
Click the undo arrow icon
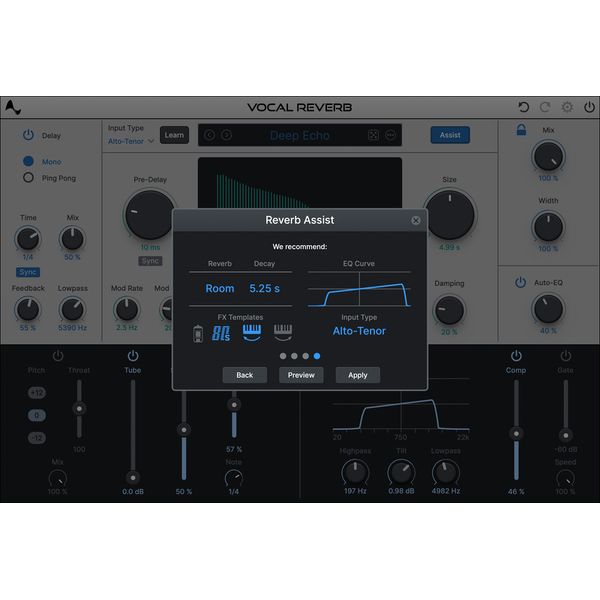(x=523, y=107)
